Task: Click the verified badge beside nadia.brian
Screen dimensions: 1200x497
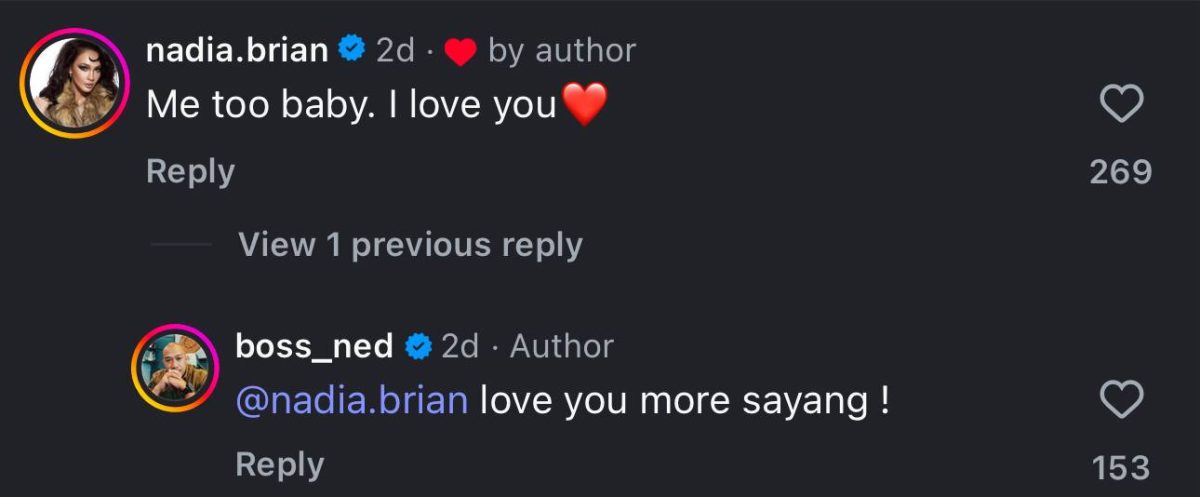Action: [x=350, y=50]
